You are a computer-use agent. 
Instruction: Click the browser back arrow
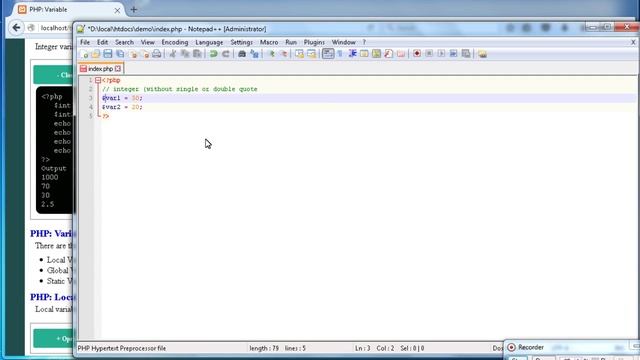16,27
